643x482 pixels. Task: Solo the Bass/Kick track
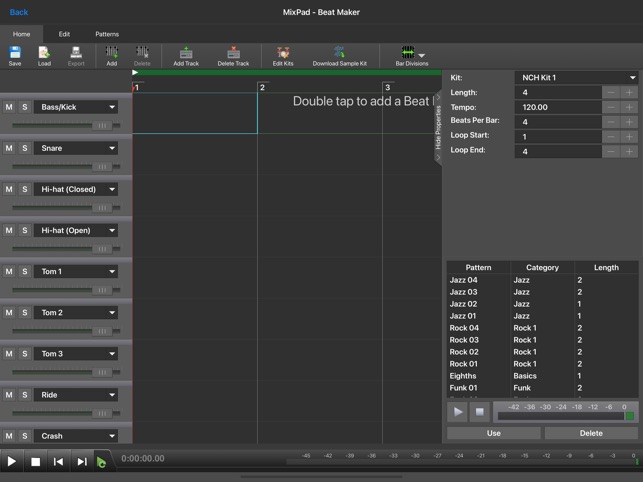click(x=25, y=107)
